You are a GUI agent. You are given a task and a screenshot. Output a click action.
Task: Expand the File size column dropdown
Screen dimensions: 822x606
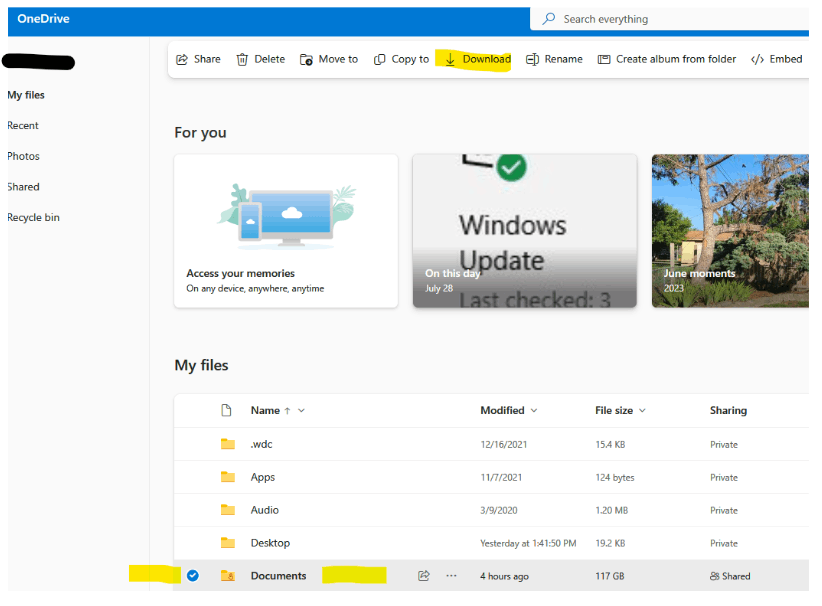642,410
